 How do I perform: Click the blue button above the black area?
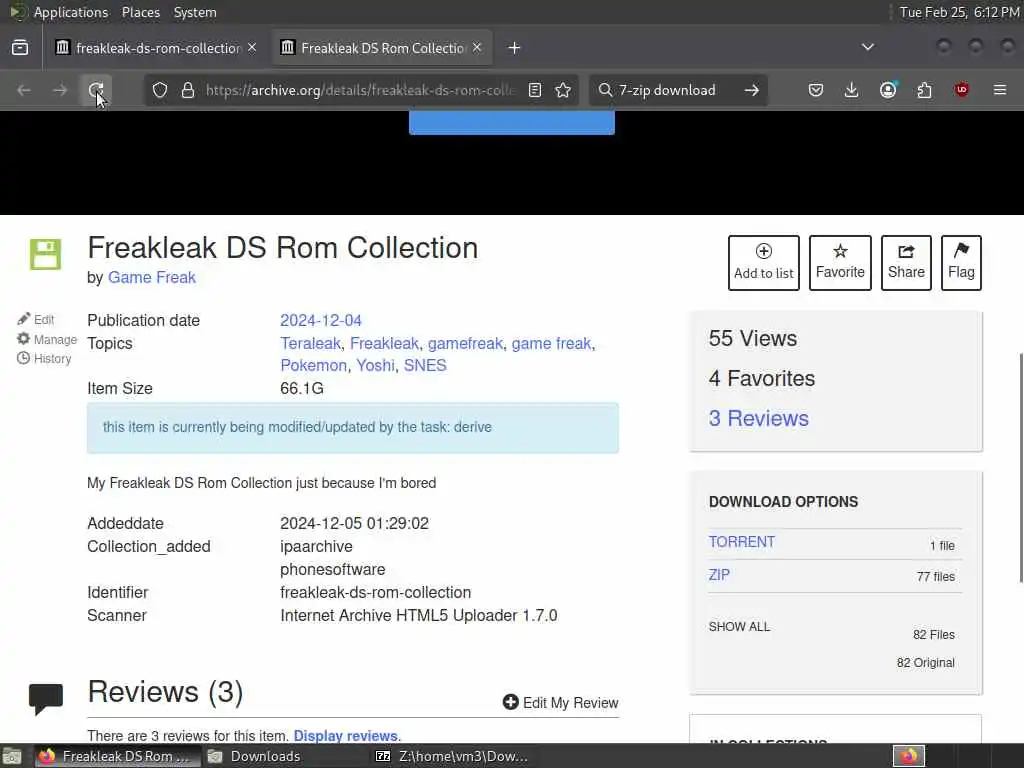click(512, 123)
